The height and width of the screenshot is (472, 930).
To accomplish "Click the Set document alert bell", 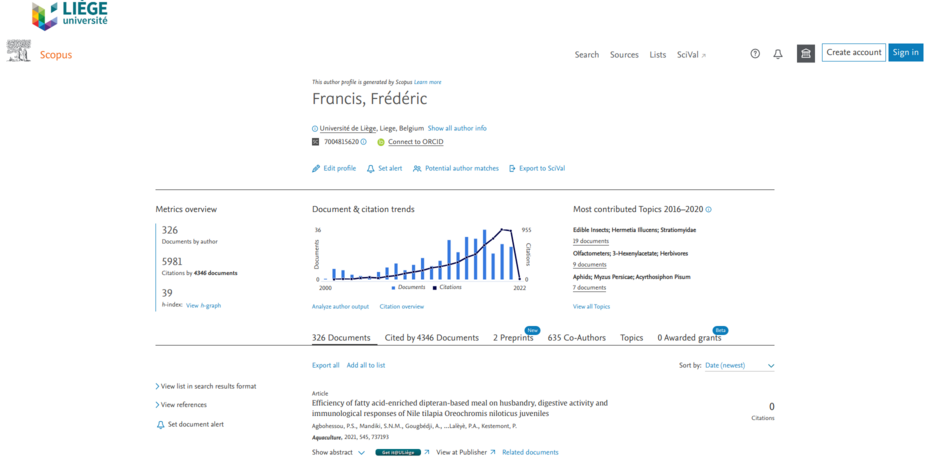I will (160, 425).
